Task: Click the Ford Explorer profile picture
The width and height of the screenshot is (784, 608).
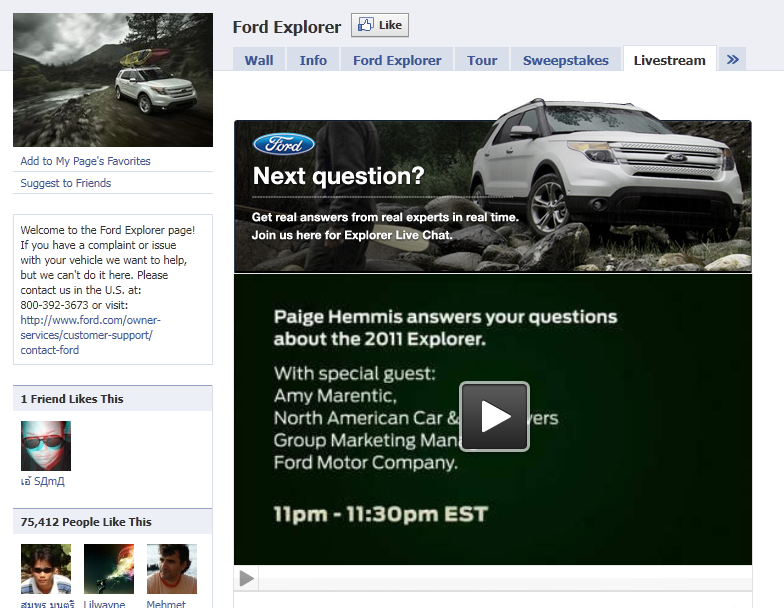Action: click(x=113, y=80)
